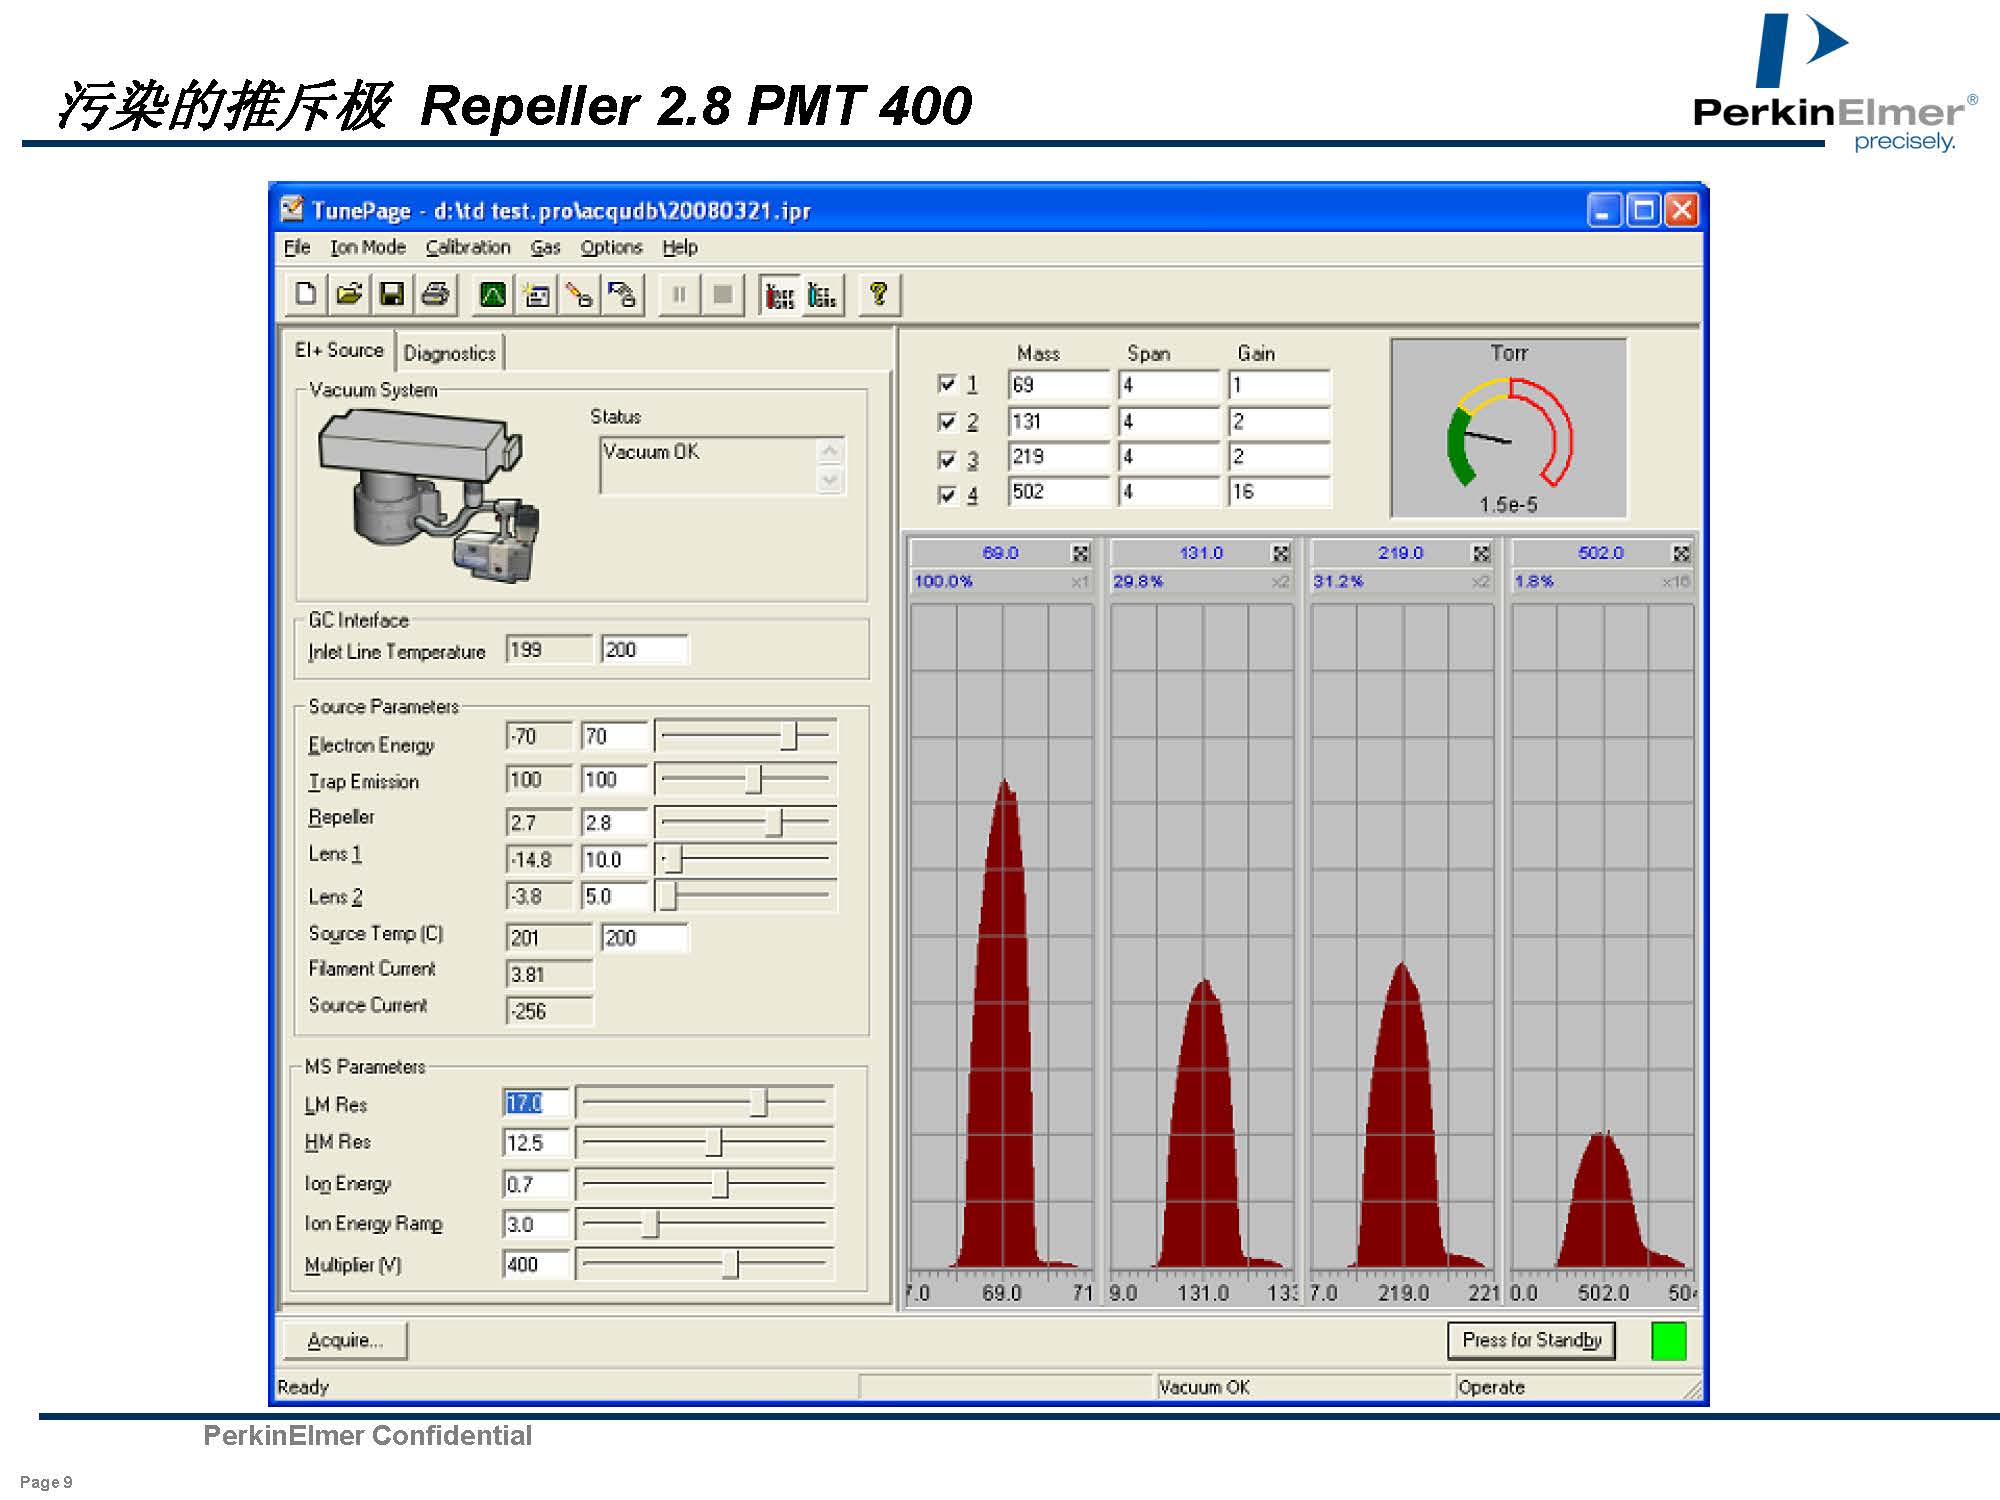This screenshot has width=2000, height=1500.
Task: Click the New file toolbar icon
Action: point(306,294)
